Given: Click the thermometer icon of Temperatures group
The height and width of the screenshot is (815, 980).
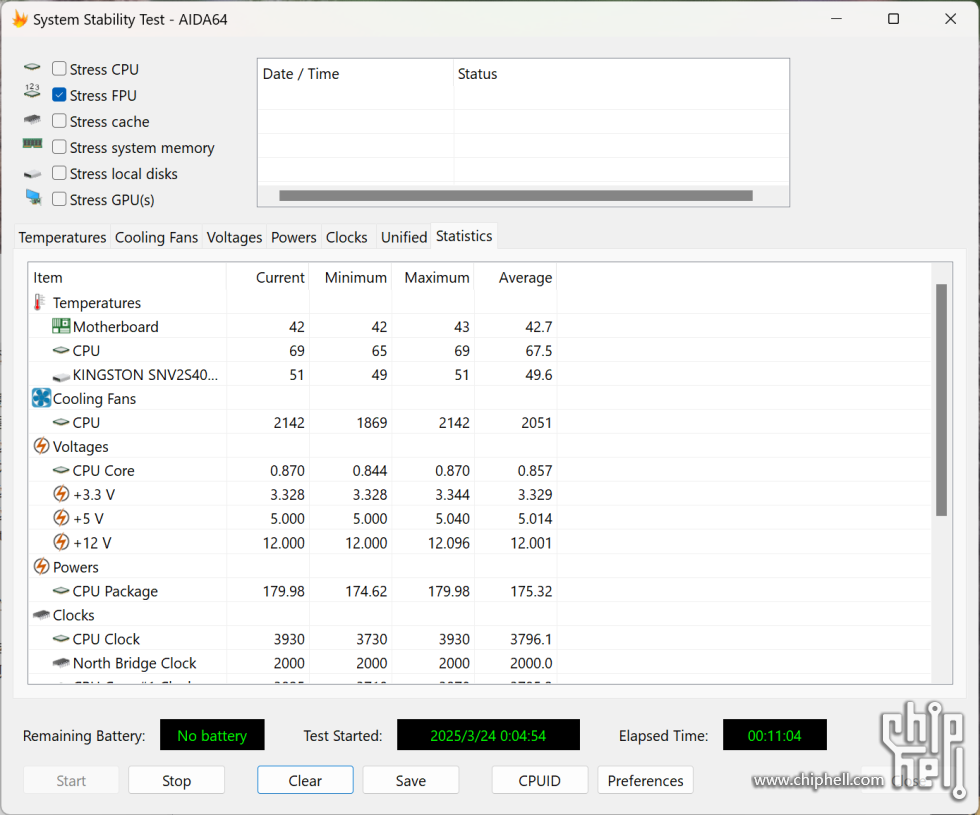Looking at the screenshot, I should click(x=39, y=302).
